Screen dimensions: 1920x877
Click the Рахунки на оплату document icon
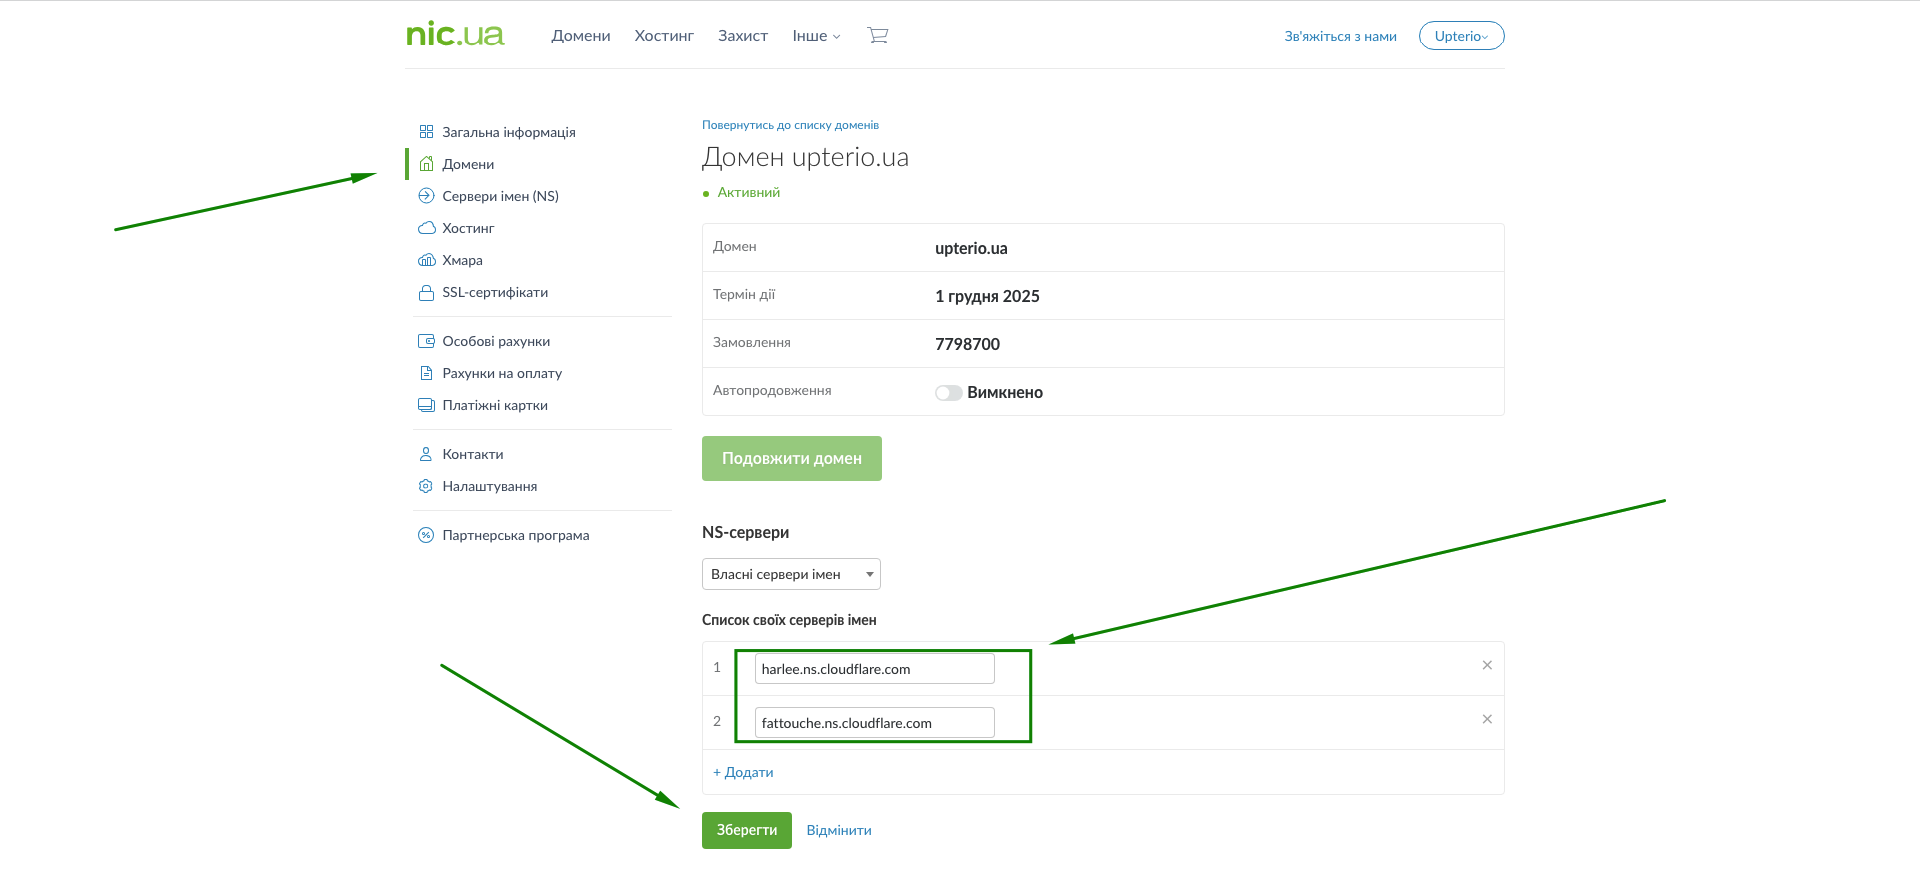(426, 373)
